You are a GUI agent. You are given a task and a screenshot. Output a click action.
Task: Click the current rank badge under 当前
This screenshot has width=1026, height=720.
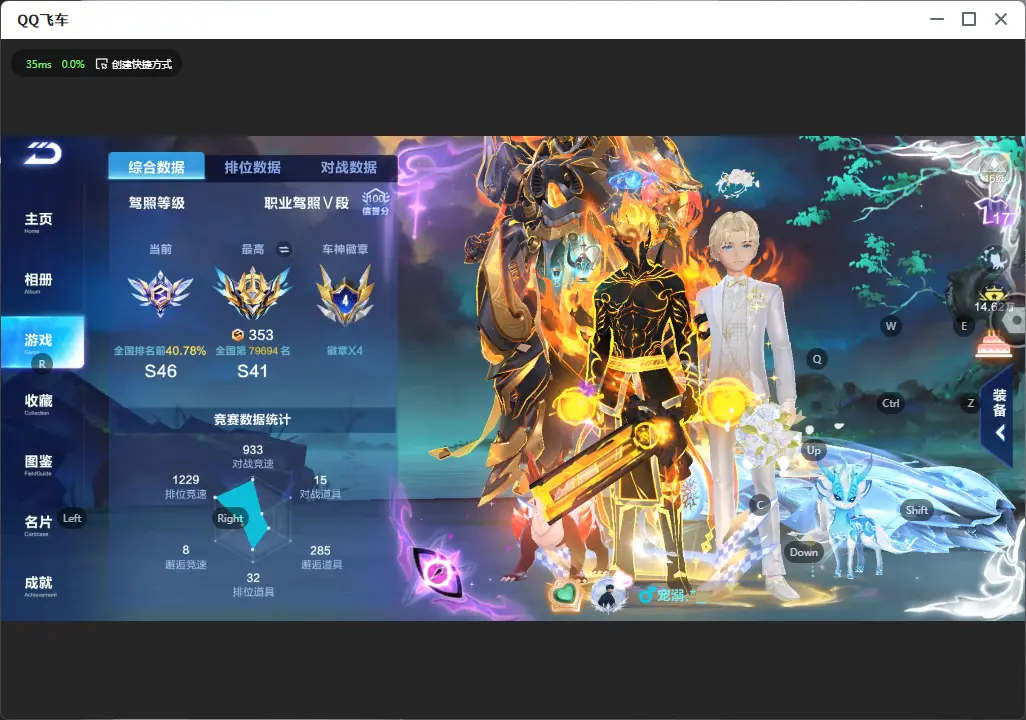160,293
